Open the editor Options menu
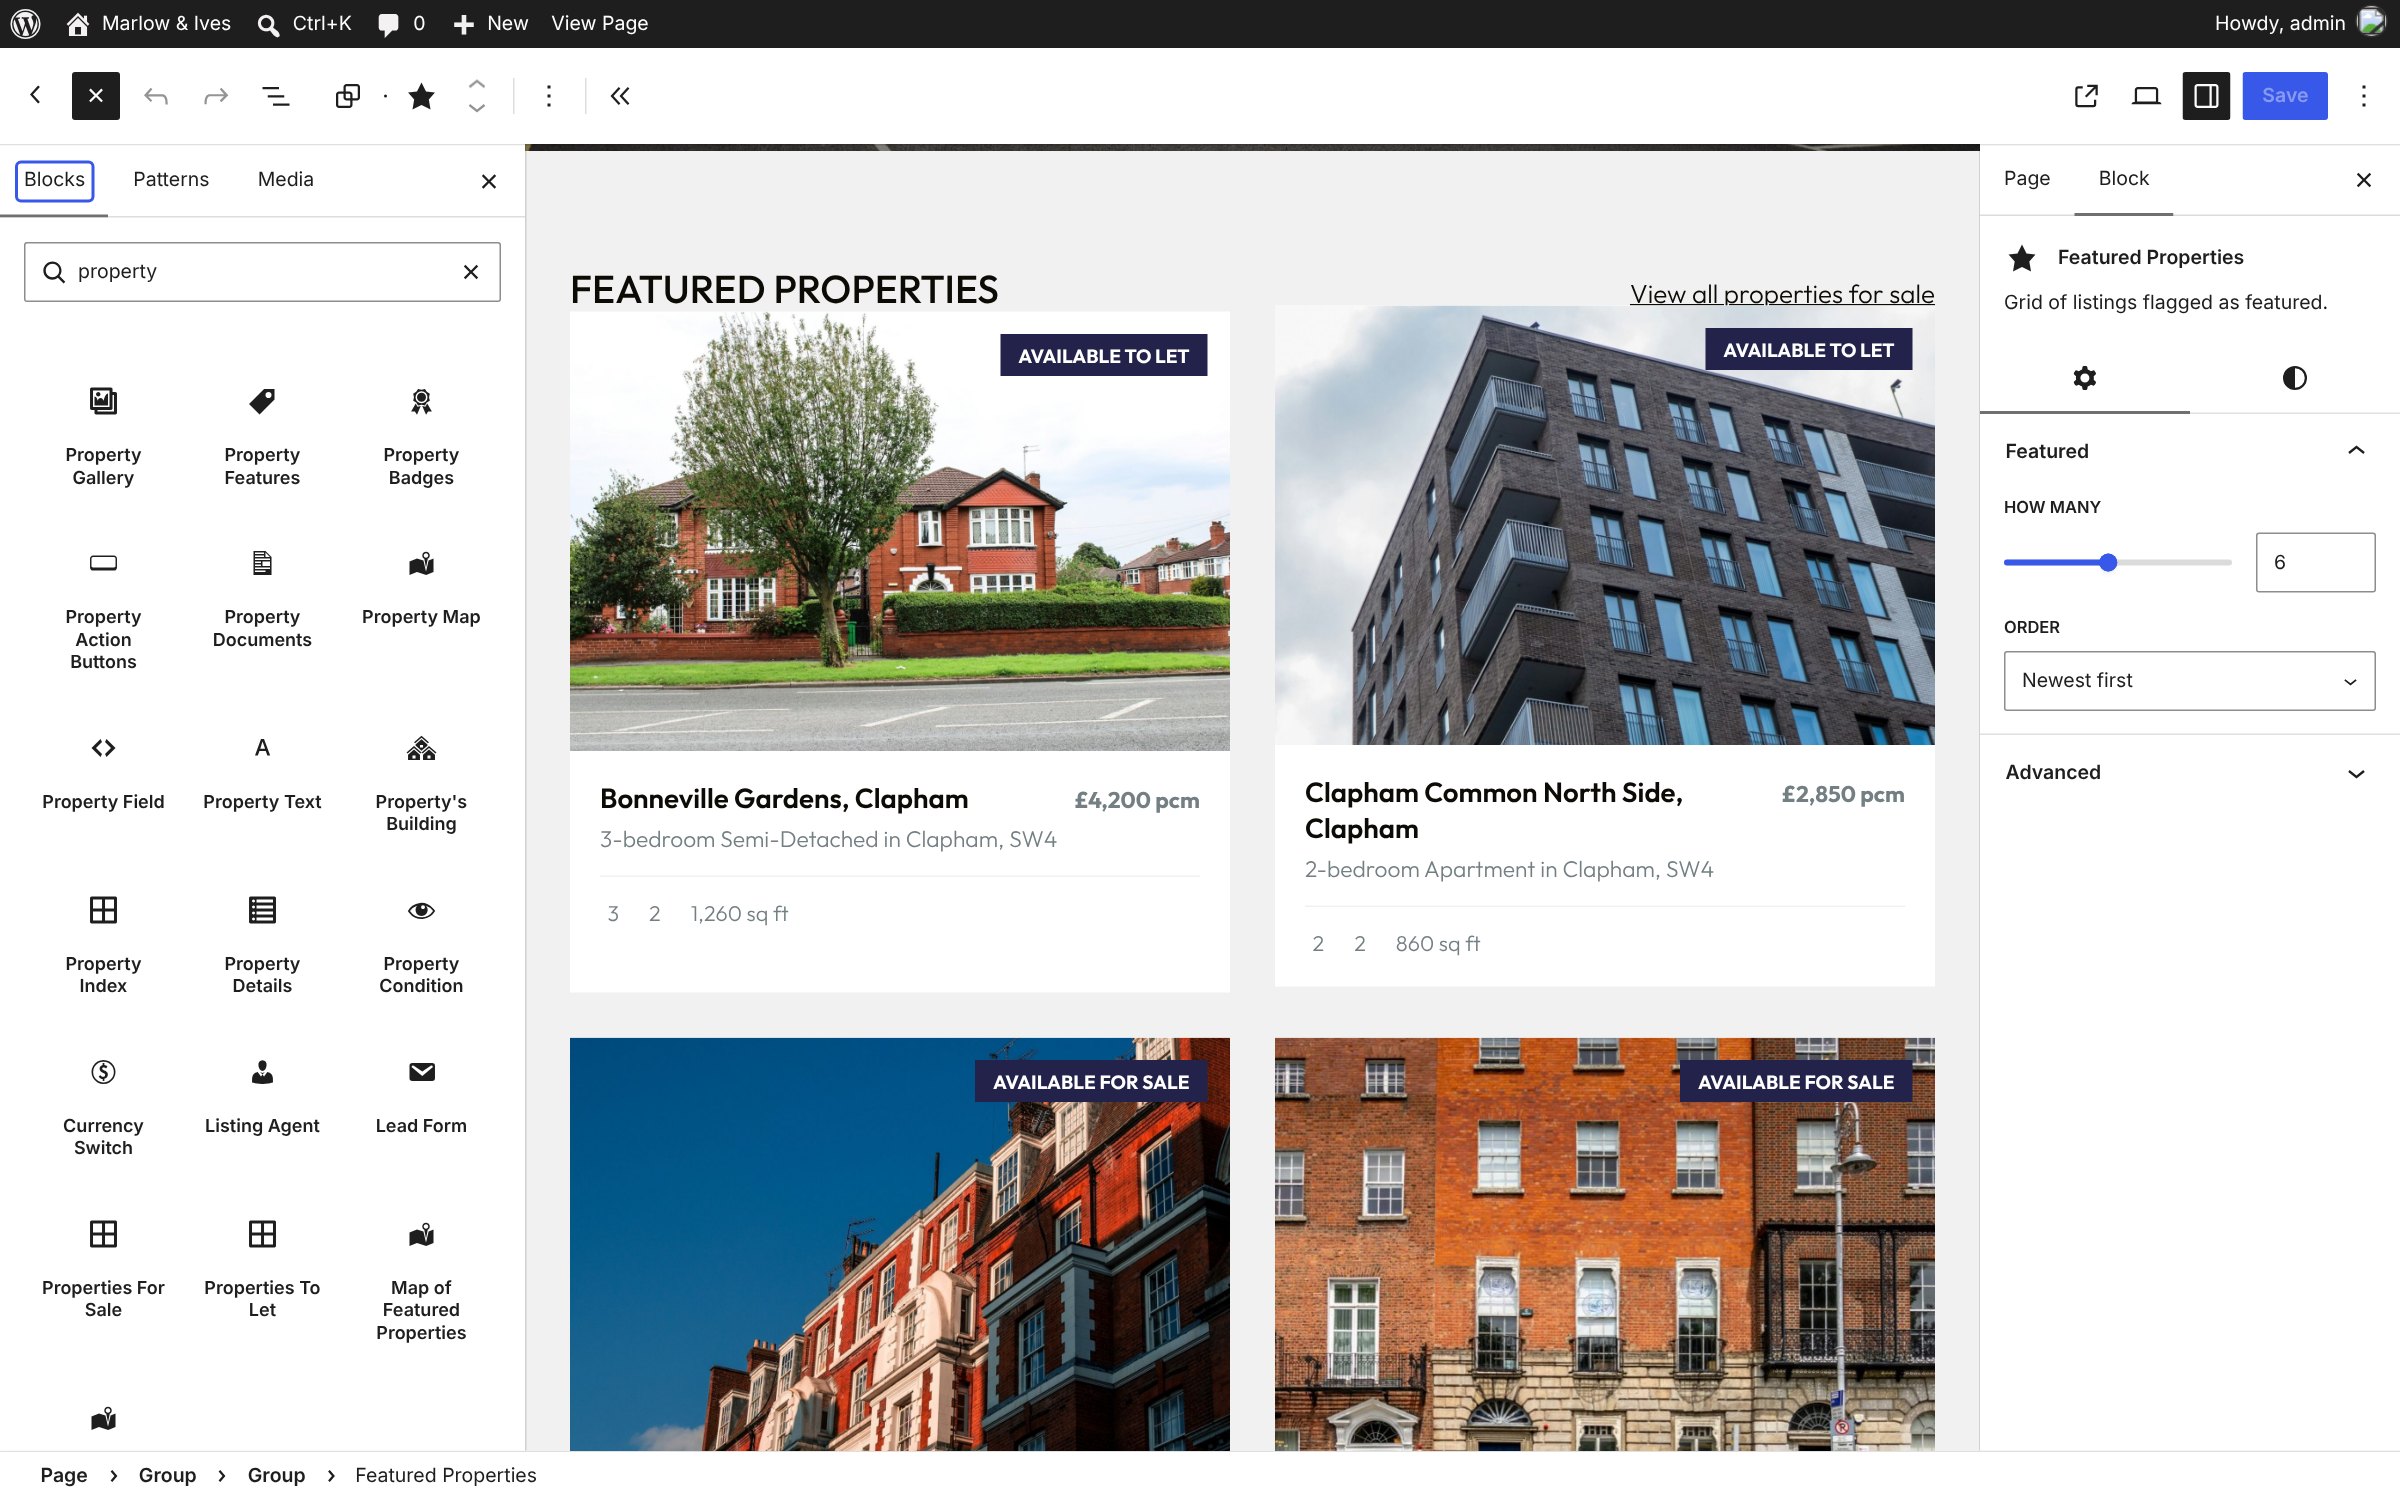 [2364, 96]
